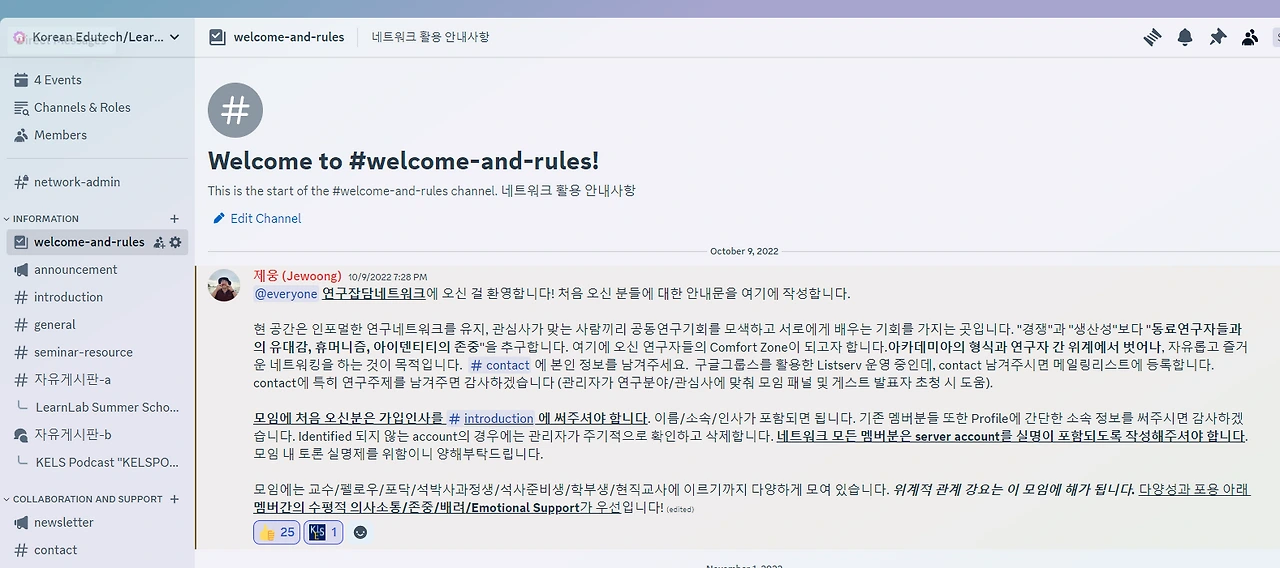Follow #introduction channel link in message
The height and width of the screenshot is (568, 1280).
(491, 419)
